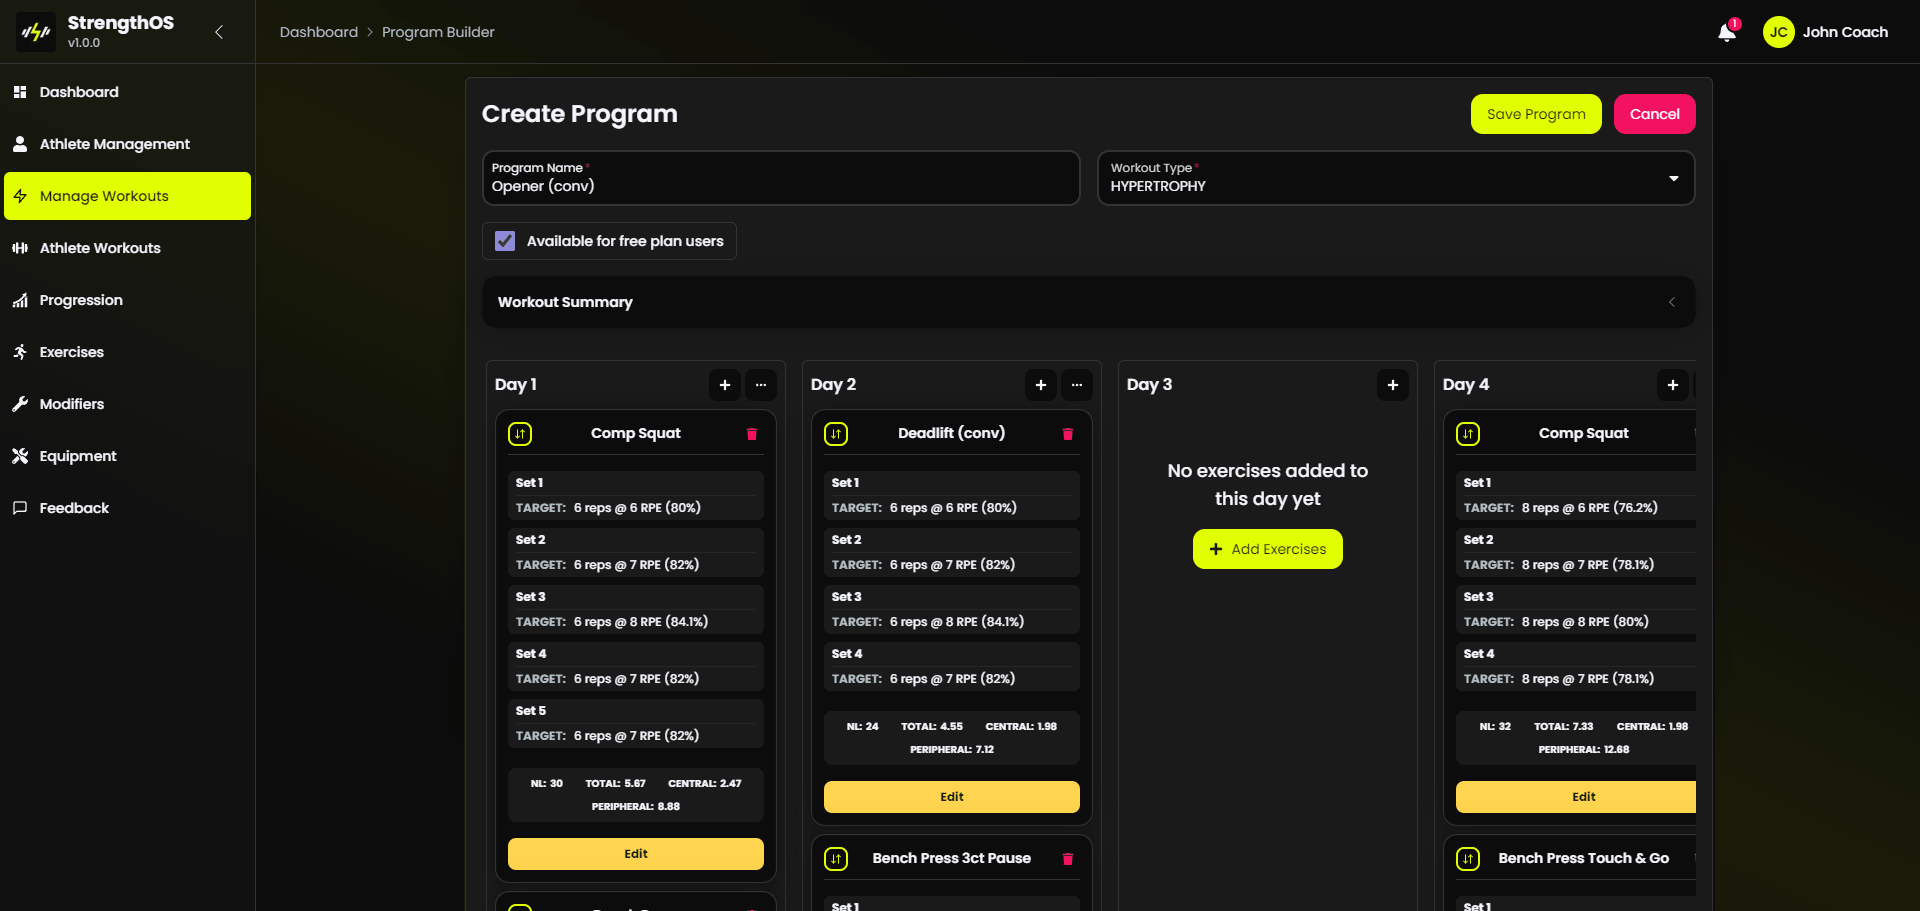Delete Bench Press 3ct Pause from Day 2
Screen dimensions: 1920x911
click(1067, 859)
